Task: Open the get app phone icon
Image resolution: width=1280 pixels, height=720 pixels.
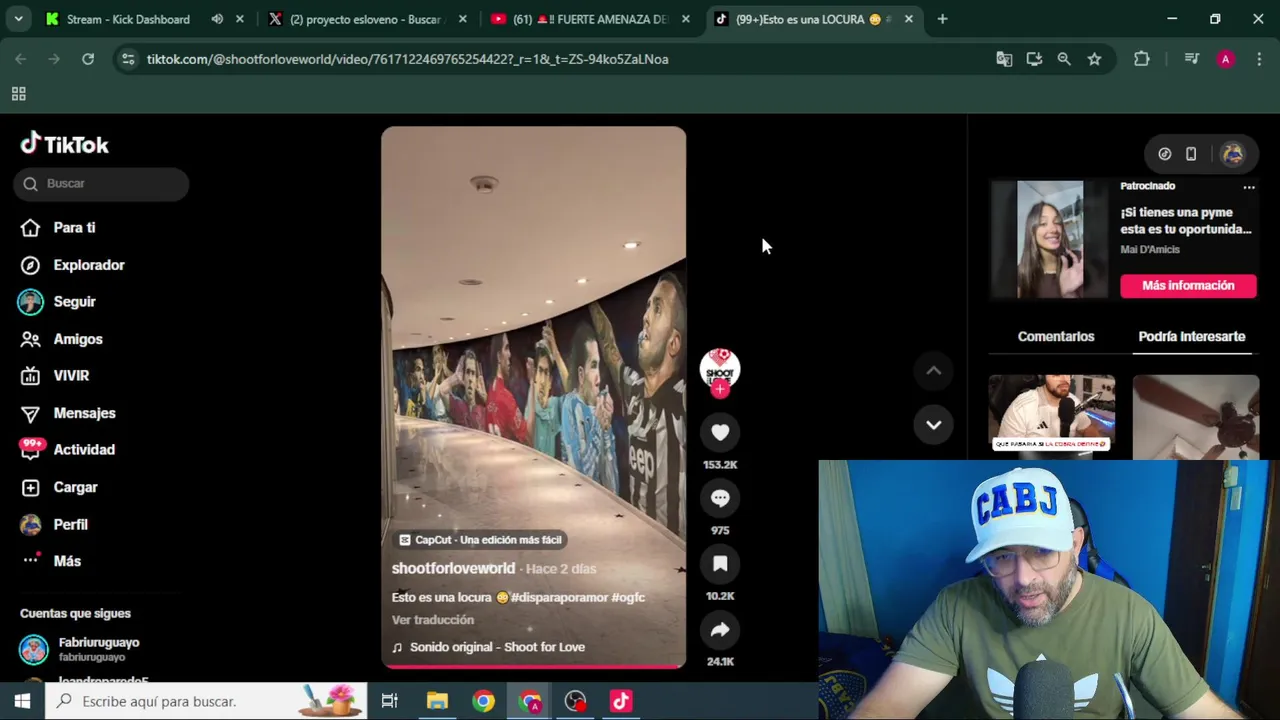Action: point(1191,154)
